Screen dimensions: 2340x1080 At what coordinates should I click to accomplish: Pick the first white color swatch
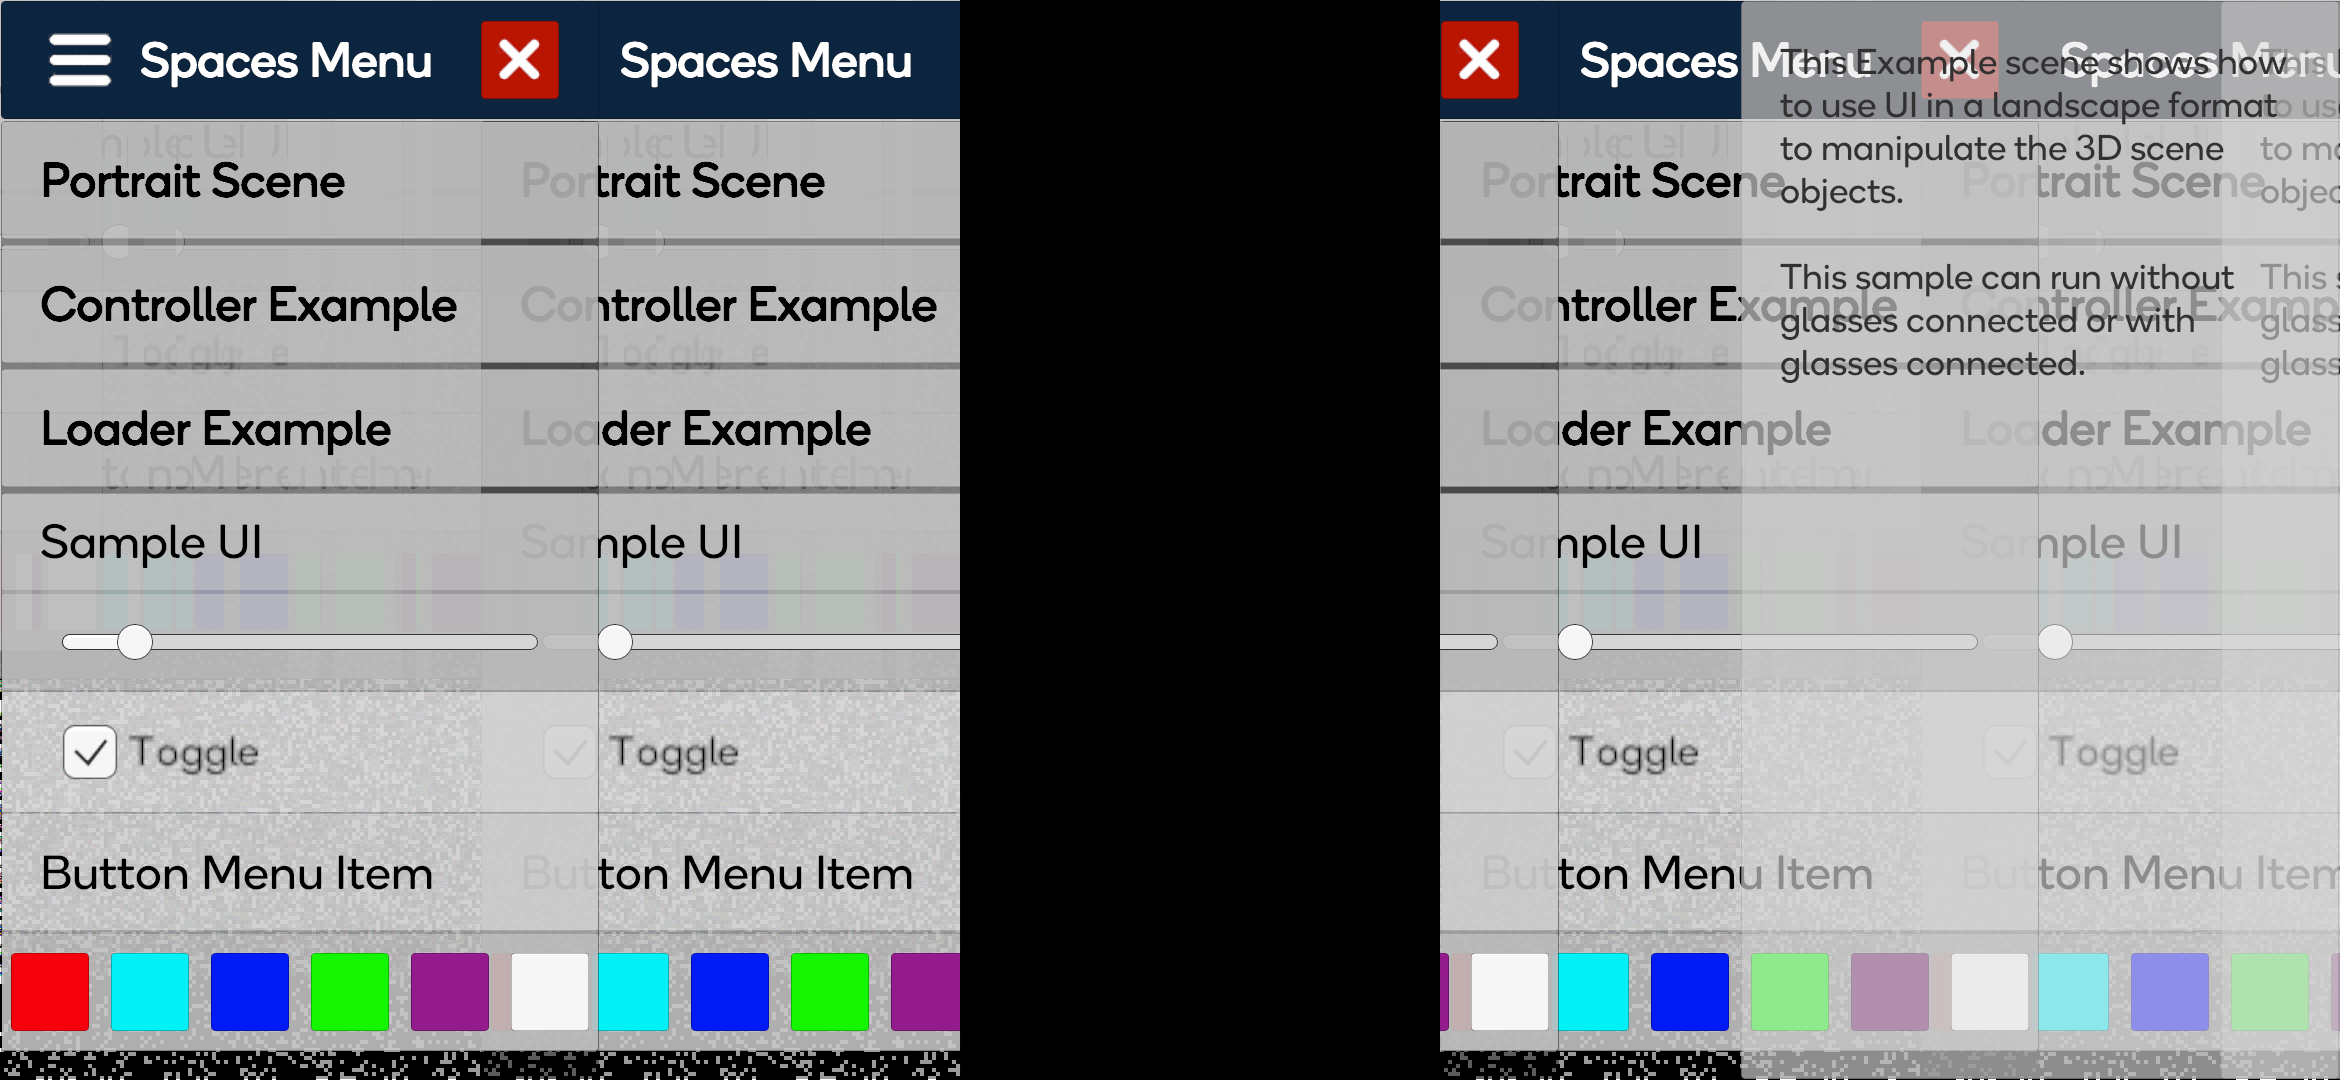coord(550,992)
